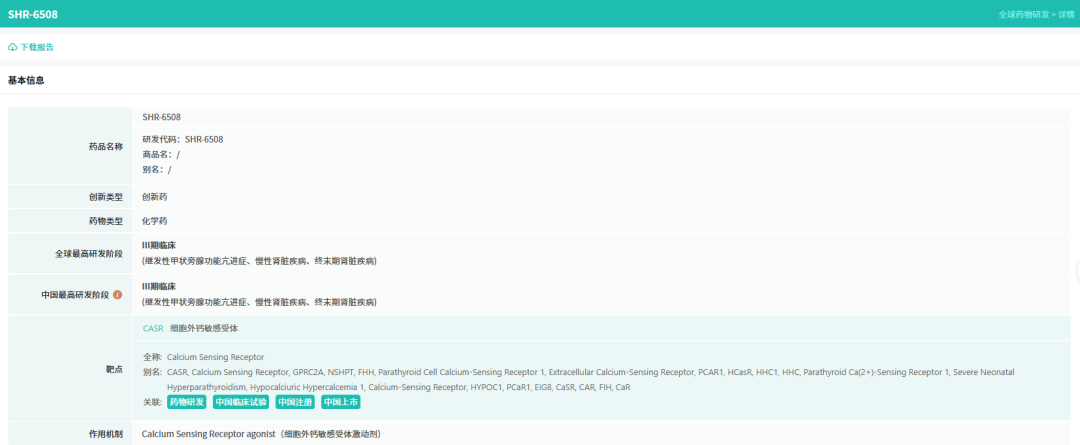Click the 靶点 row label
The image size is (1080, 445).
click(x=114, y=369)
